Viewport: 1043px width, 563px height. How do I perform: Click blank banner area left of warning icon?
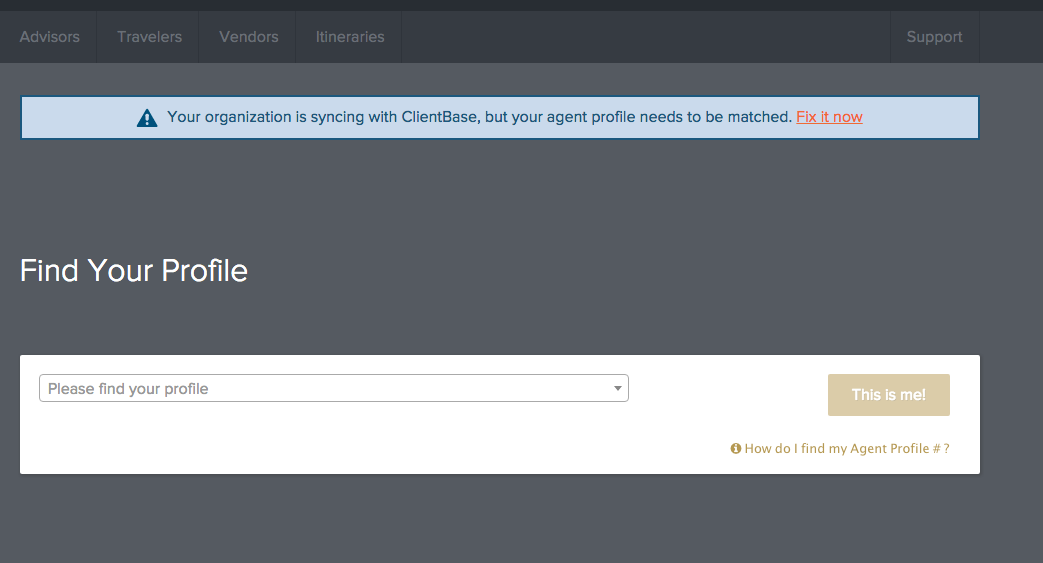[76, 118]
